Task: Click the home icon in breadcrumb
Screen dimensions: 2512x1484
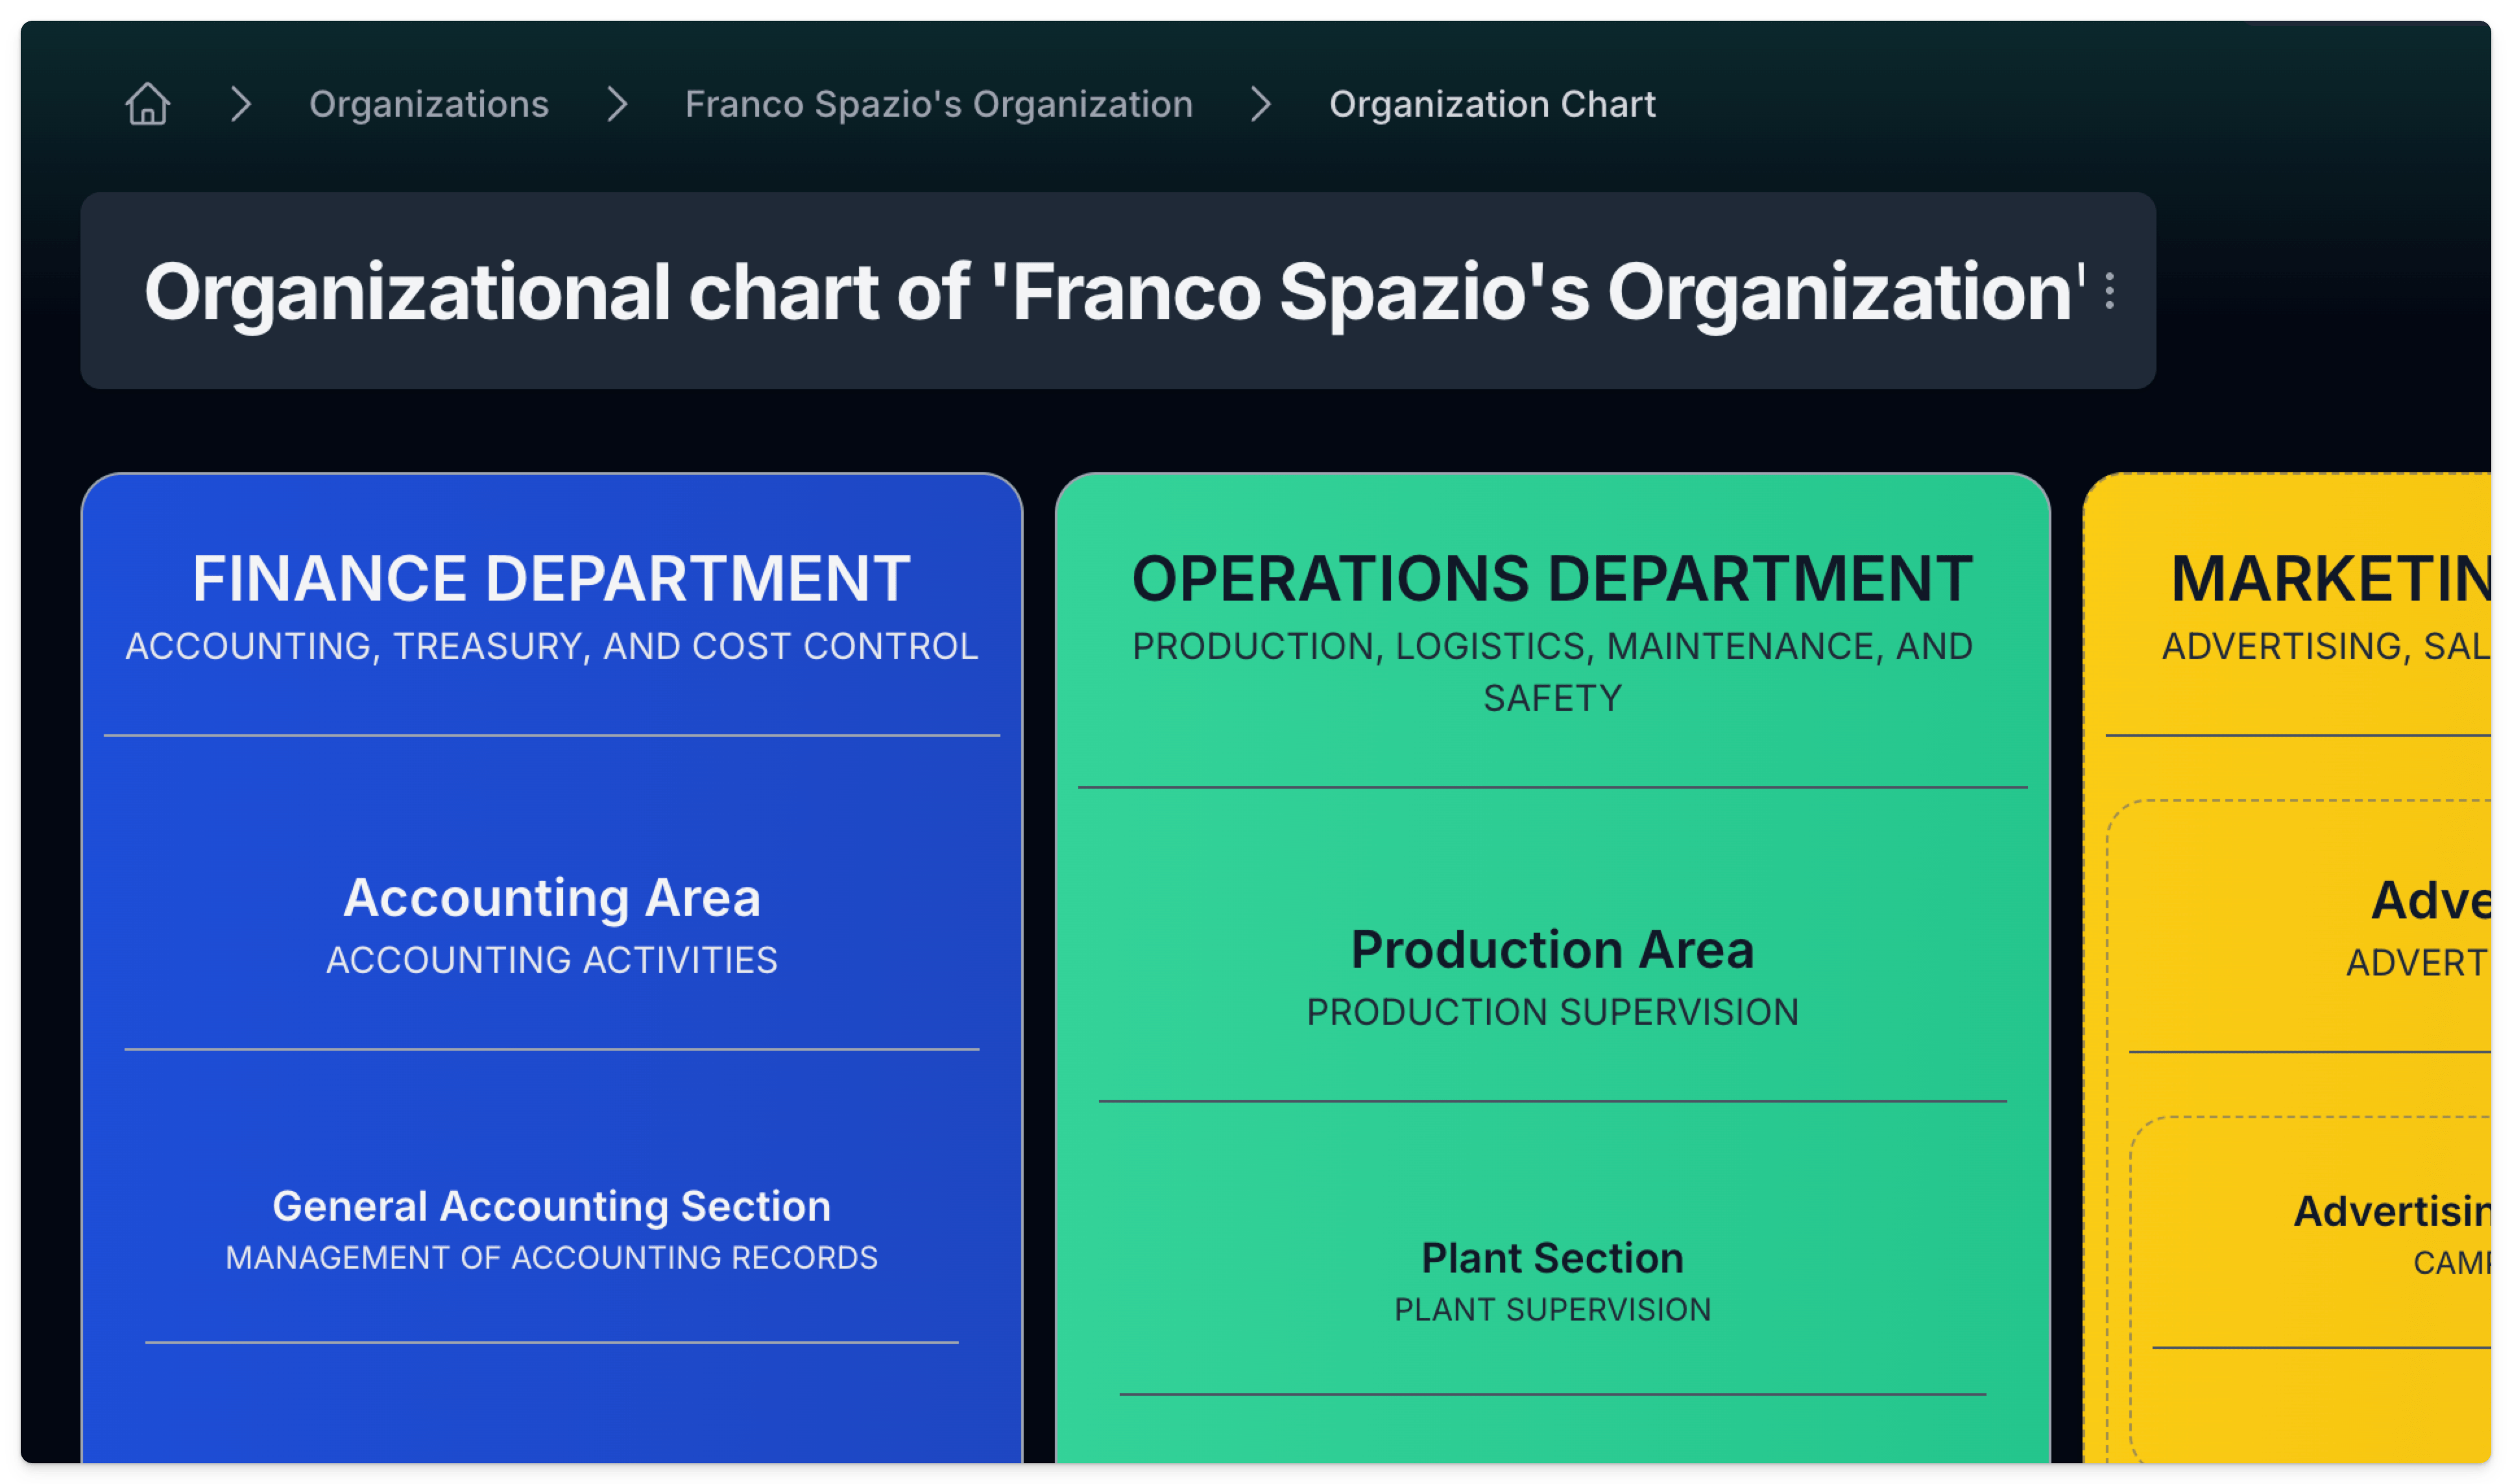Action: tap(147, 104)
